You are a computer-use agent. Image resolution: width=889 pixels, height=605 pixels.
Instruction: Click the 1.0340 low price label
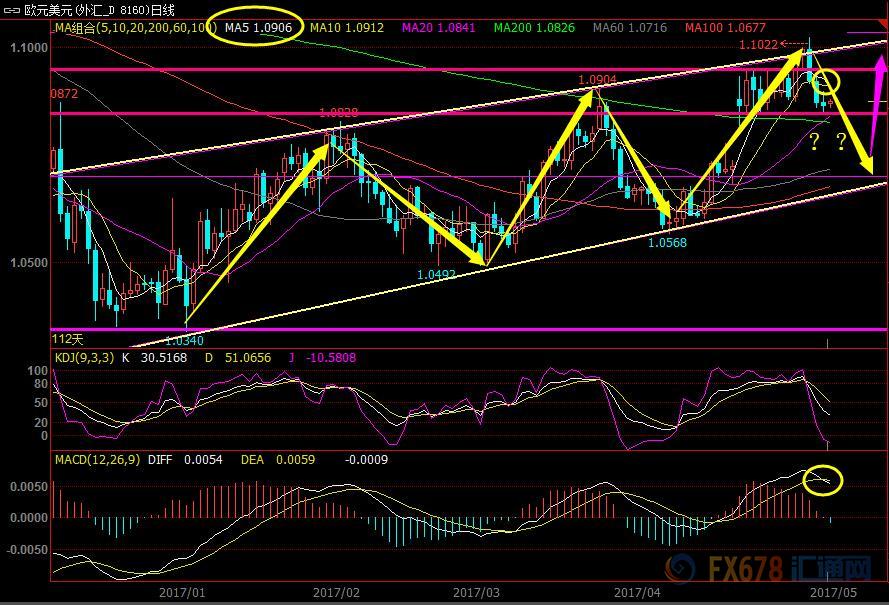(184, 340)
